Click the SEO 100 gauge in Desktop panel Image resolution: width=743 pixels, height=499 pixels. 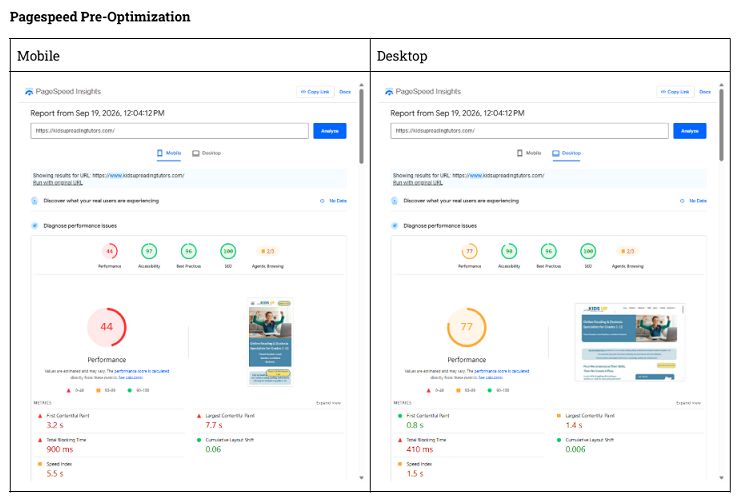(x=588, y=251)
